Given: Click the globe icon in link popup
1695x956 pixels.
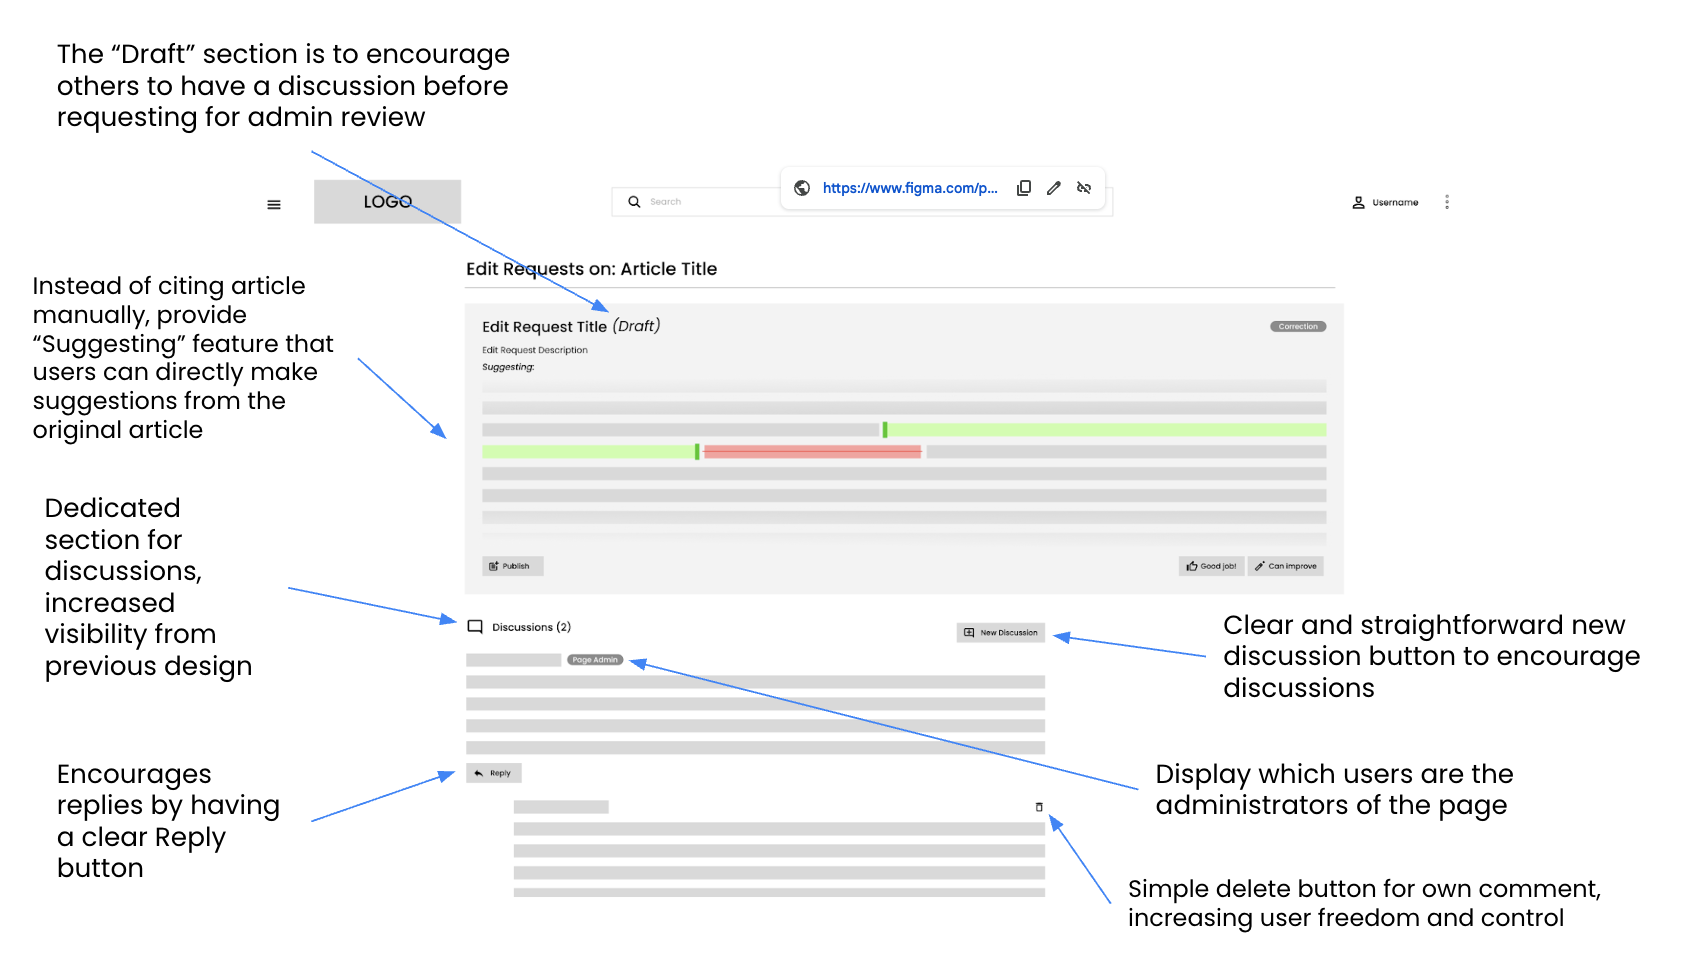Looking at the screenshot, I should point(802,188).
